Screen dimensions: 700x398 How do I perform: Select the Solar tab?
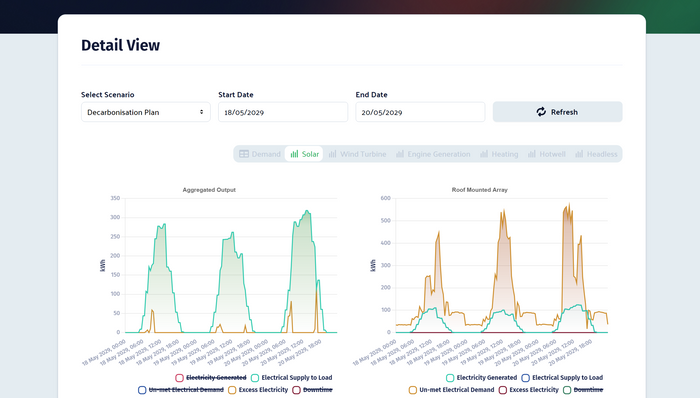click(304, 154)
